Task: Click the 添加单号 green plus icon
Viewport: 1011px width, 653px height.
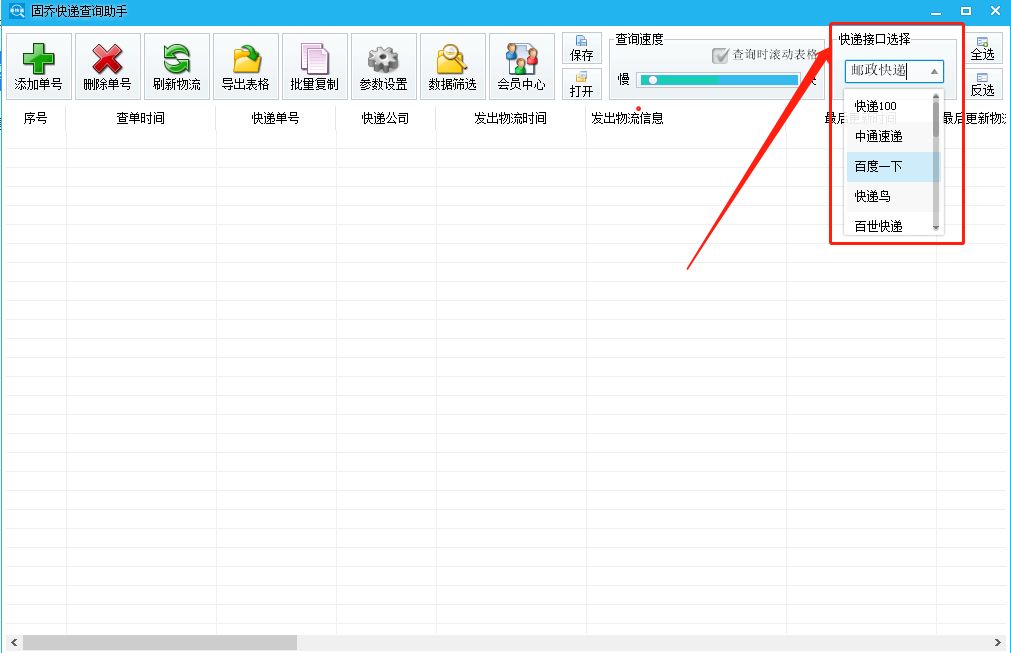Action: tap(39, 59)
